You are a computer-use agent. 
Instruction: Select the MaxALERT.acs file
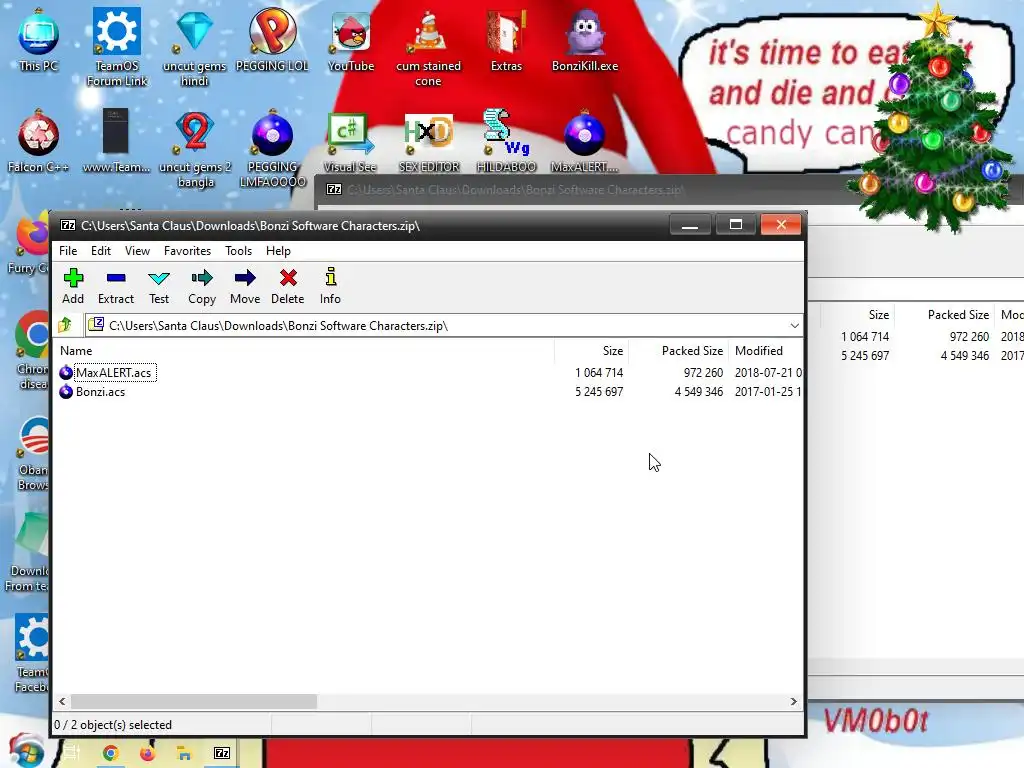click(x=113, y=373)
